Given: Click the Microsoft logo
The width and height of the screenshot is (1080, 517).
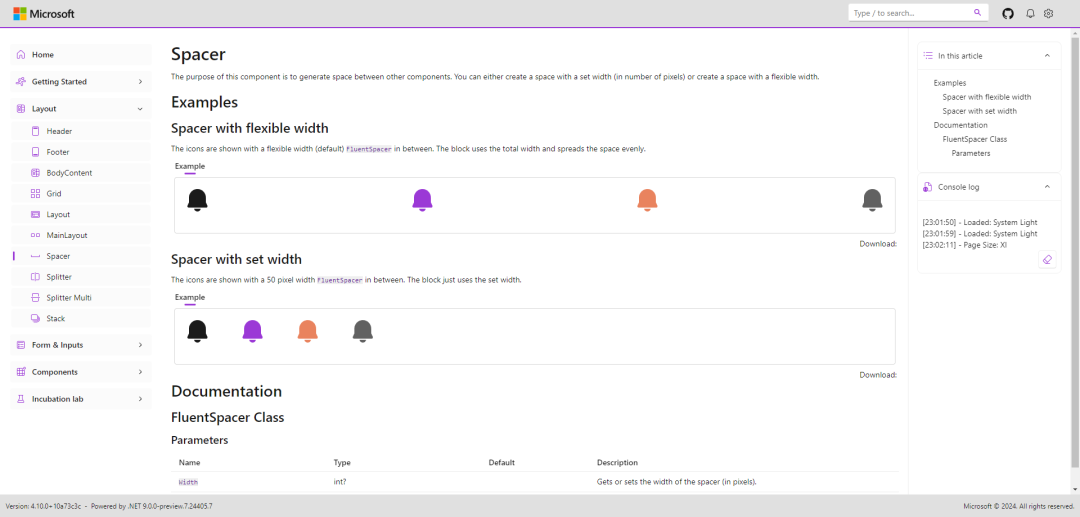Looking at the screenshot, I should point(43,14).
